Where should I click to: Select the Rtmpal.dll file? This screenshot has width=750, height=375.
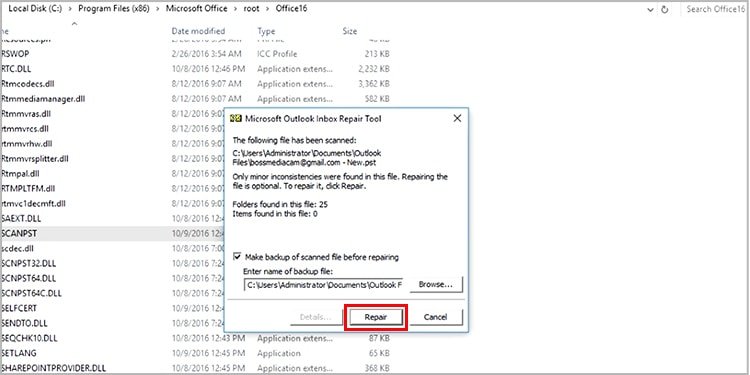[21, 173]
